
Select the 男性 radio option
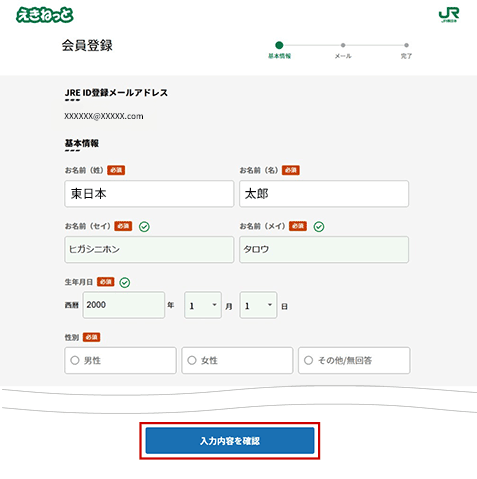(x=120, y=360)
